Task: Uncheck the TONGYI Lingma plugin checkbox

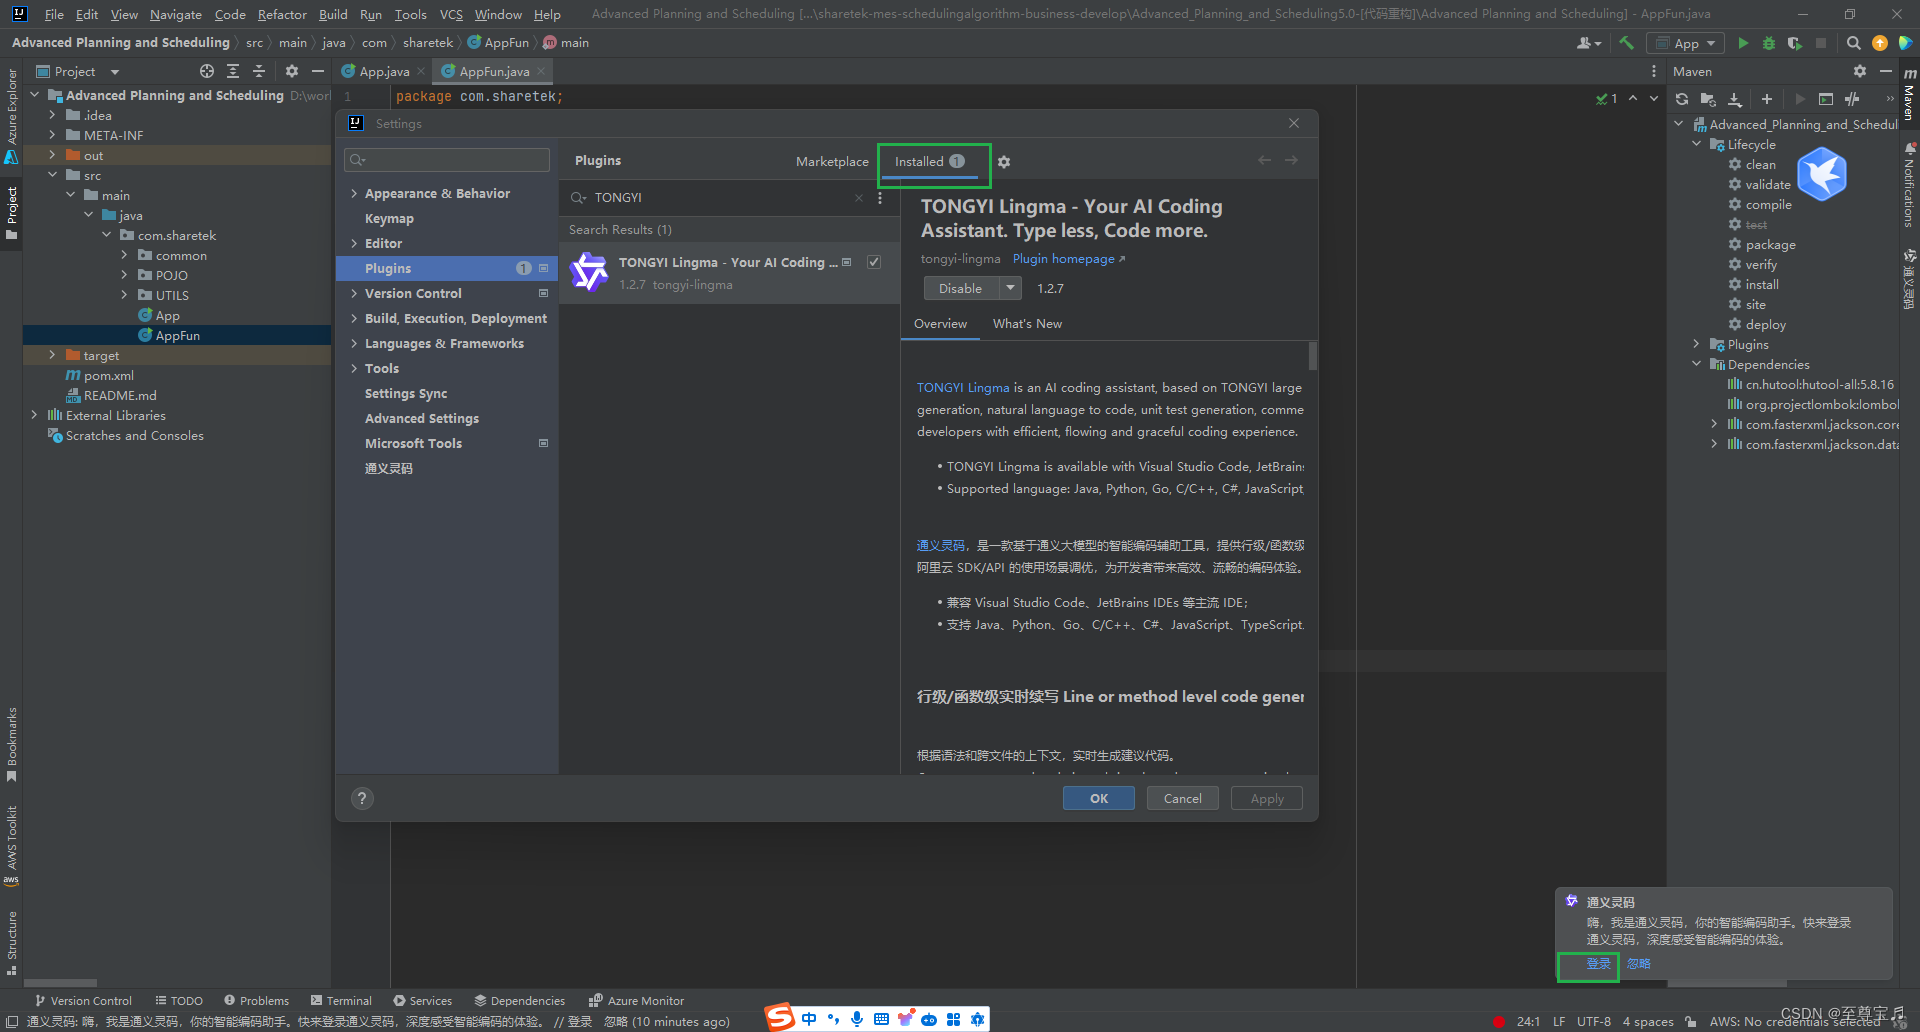Action: click(874, 262)
